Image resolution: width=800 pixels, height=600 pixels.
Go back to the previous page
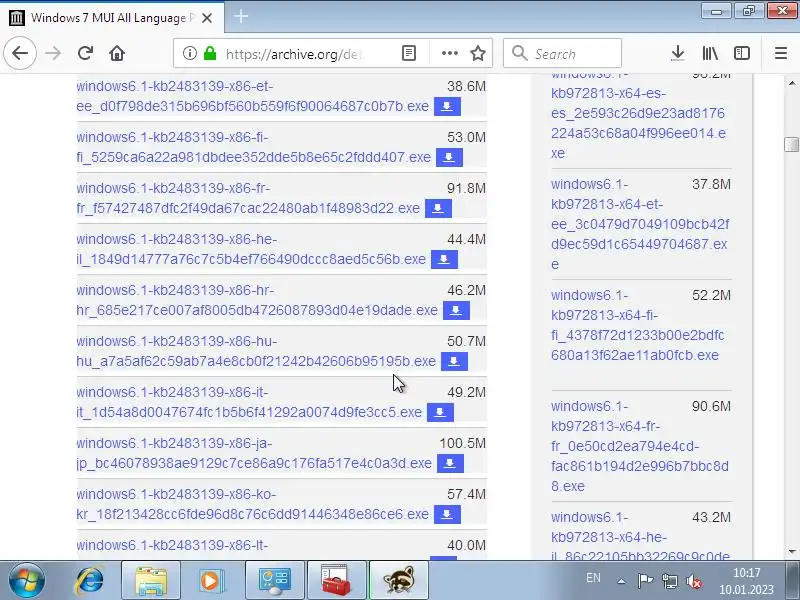coord(20,53)
